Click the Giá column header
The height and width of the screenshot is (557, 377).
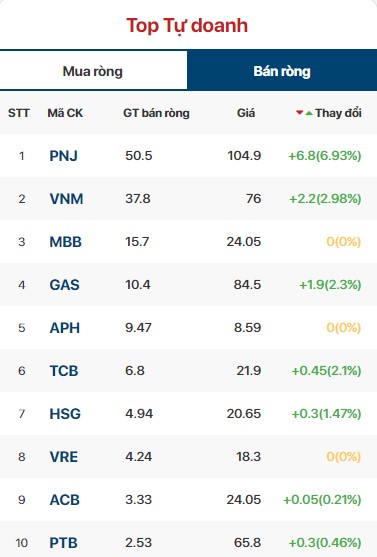point(246,113)
